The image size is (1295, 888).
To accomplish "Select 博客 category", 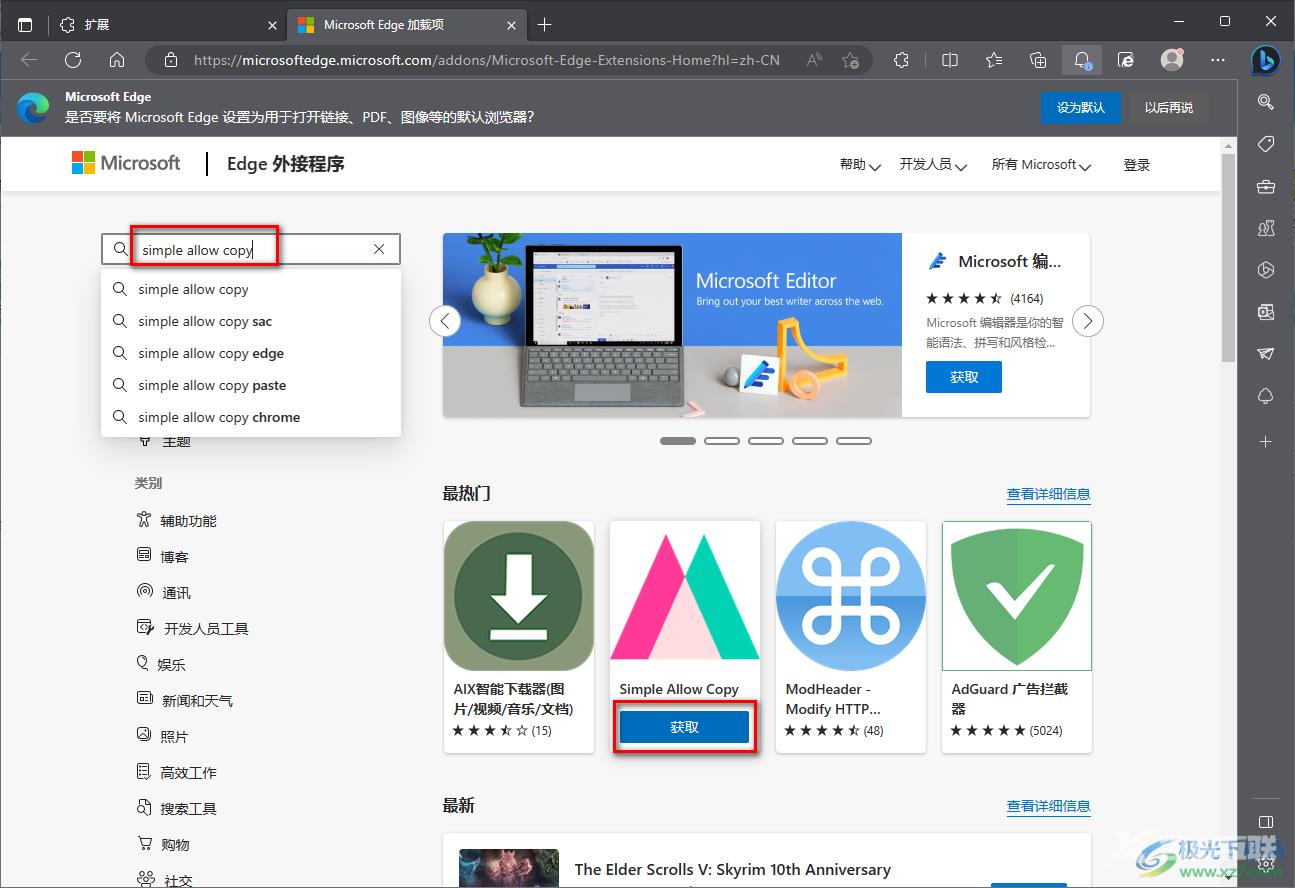I will pos(162,557).
